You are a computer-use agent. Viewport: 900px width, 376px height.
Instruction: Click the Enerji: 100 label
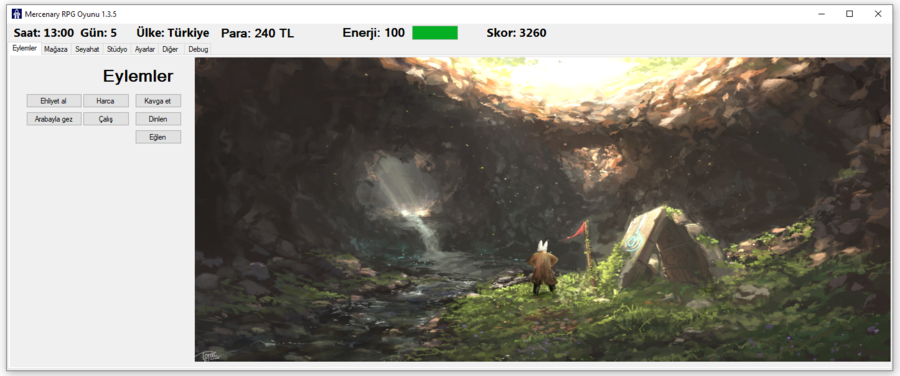tap(374, 33)
